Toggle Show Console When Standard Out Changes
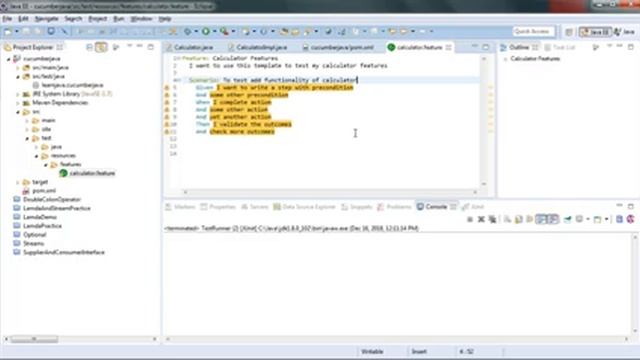The image size is (640, 360). tap(541, 220)
